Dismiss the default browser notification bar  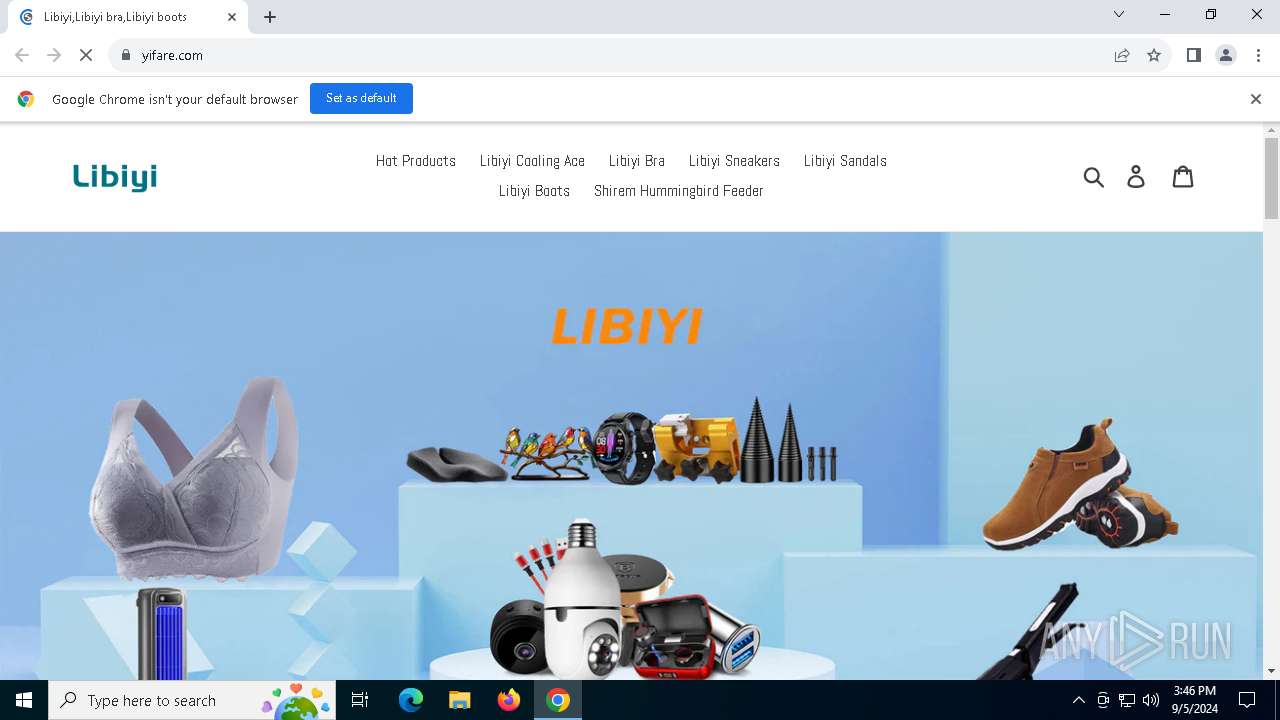click(x=1256, y=99)
